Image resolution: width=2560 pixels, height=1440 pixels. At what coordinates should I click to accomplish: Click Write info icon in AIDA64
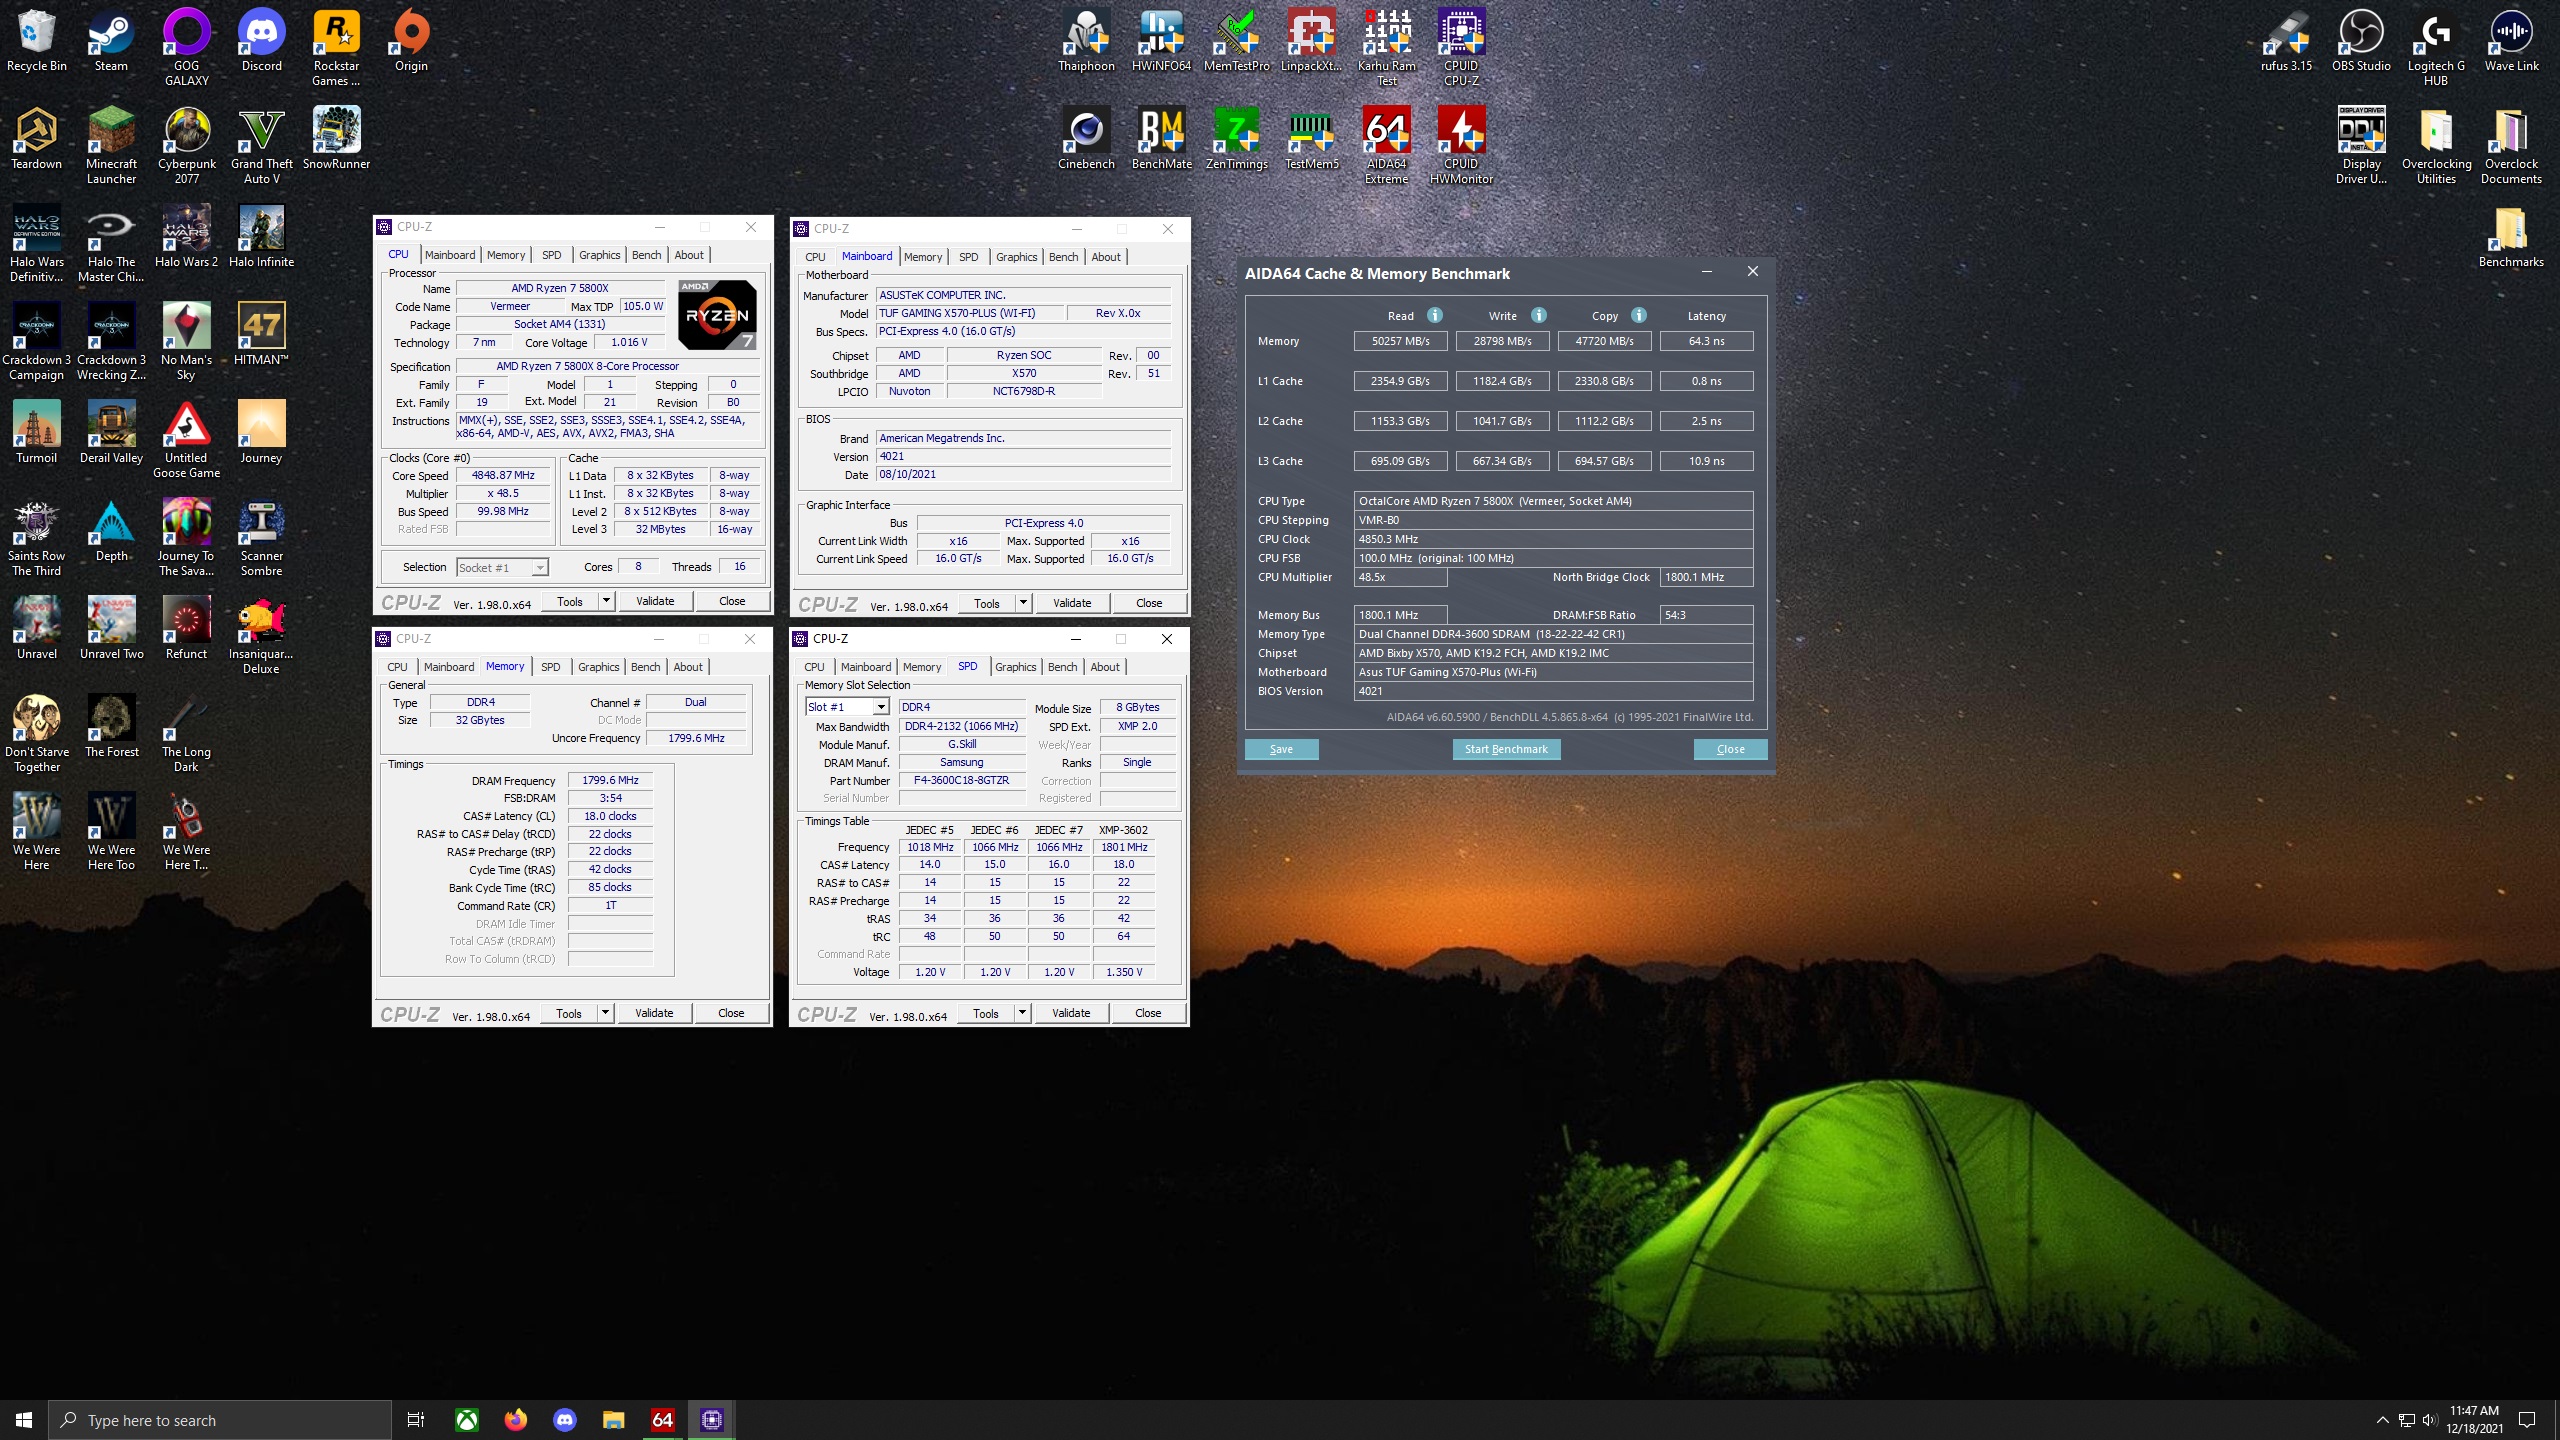coord(1539,315)
